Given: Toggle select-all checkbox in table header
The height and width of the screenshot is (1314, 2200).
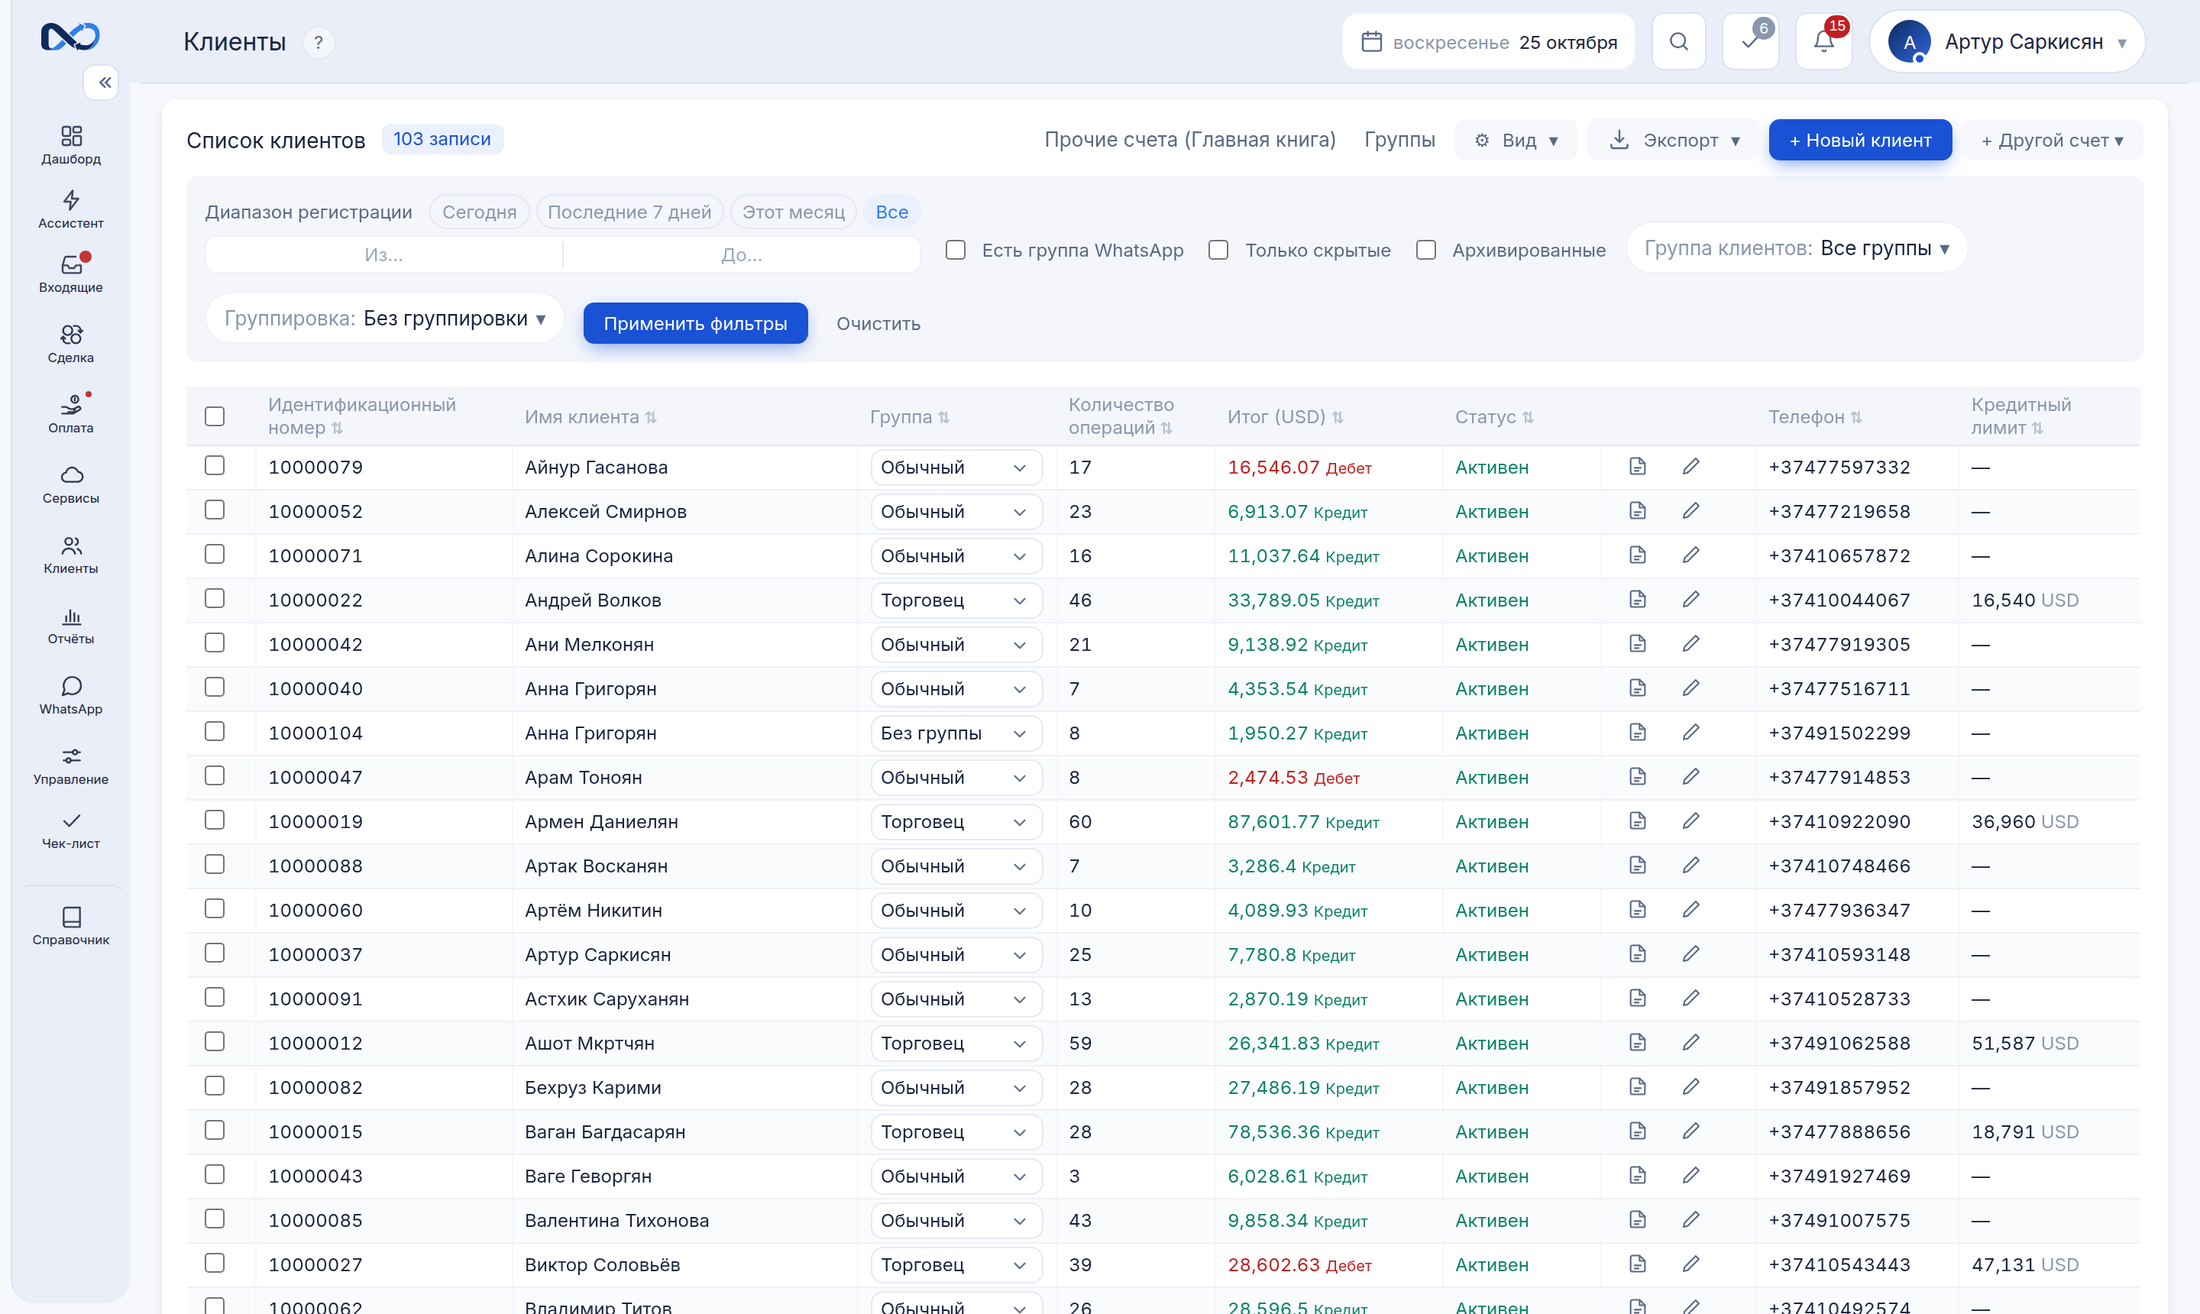Looking at the screenshot, I should click(215, 416).
